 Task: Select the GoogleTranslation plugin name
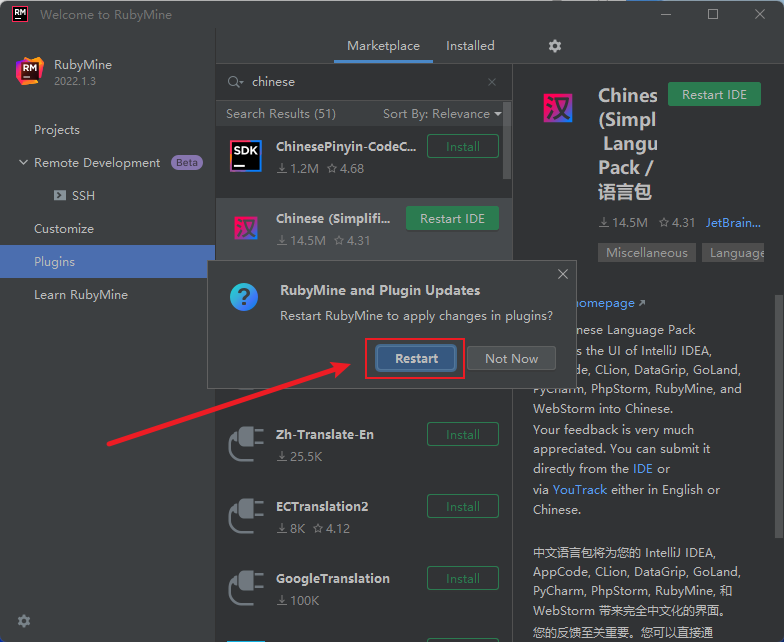click(332, 578)
